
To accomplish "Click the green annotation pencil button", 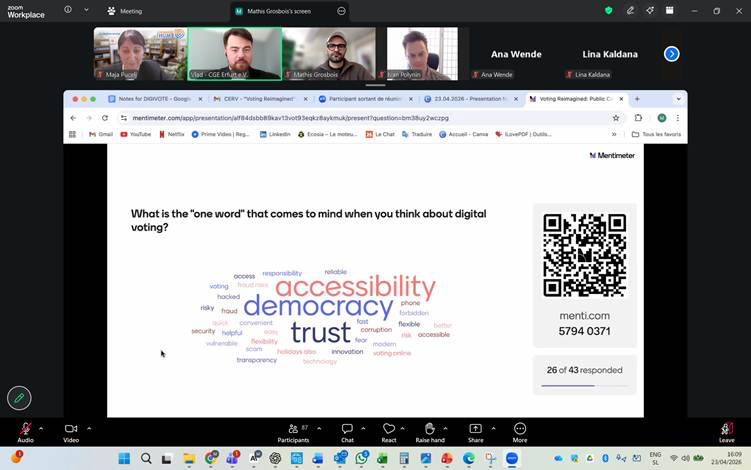I will click(19, 398).
